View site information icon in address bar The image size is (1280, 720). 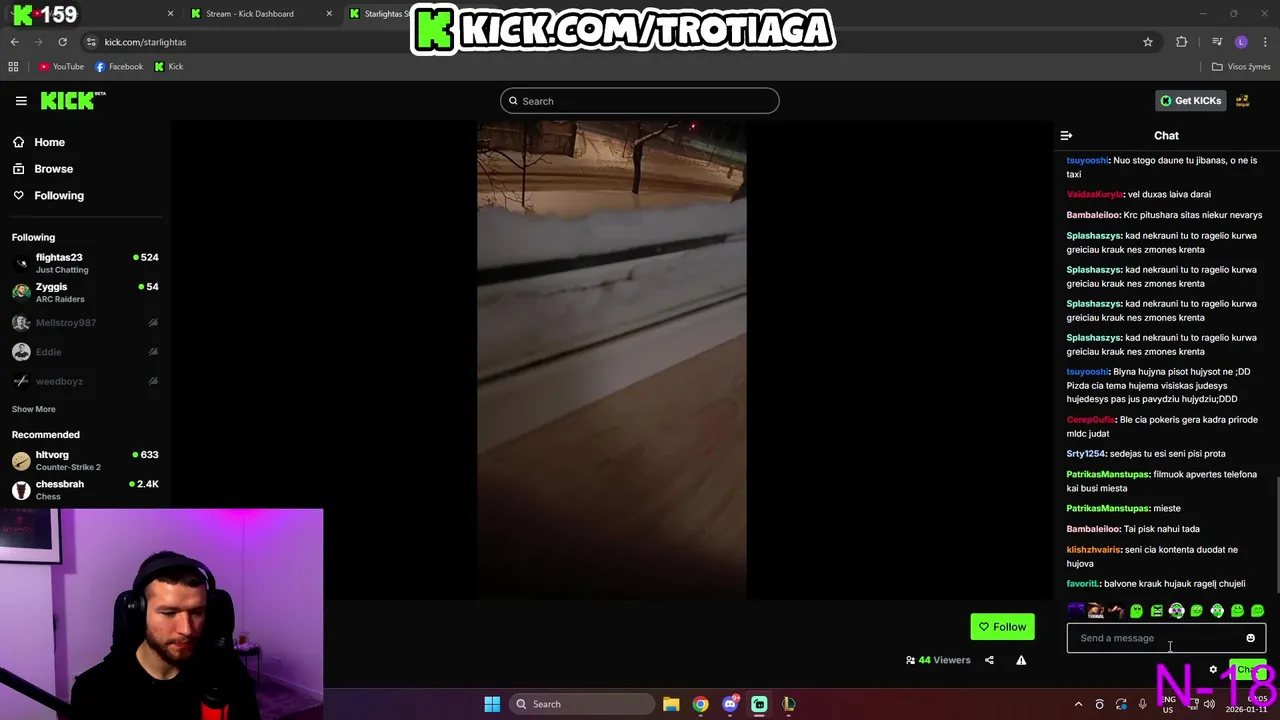coord(91,42)
